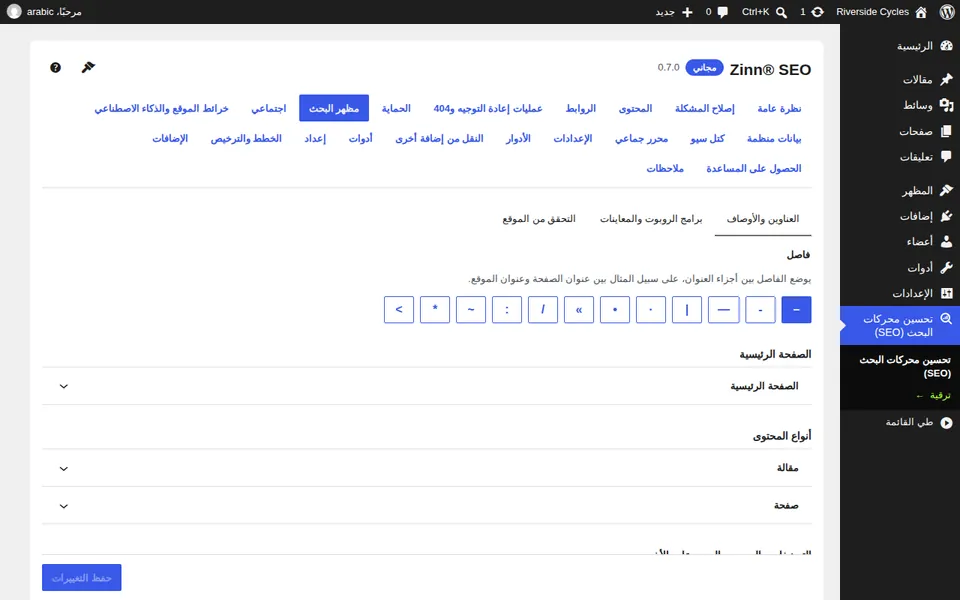
Task: Select the en dash separator
Action: 796,310
